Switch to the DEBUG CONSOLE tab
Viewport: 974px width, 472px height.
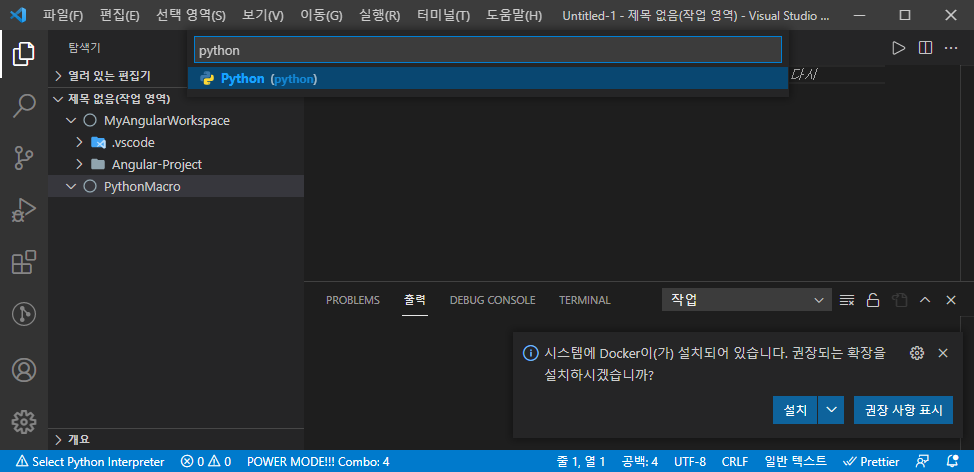point(493,301)
